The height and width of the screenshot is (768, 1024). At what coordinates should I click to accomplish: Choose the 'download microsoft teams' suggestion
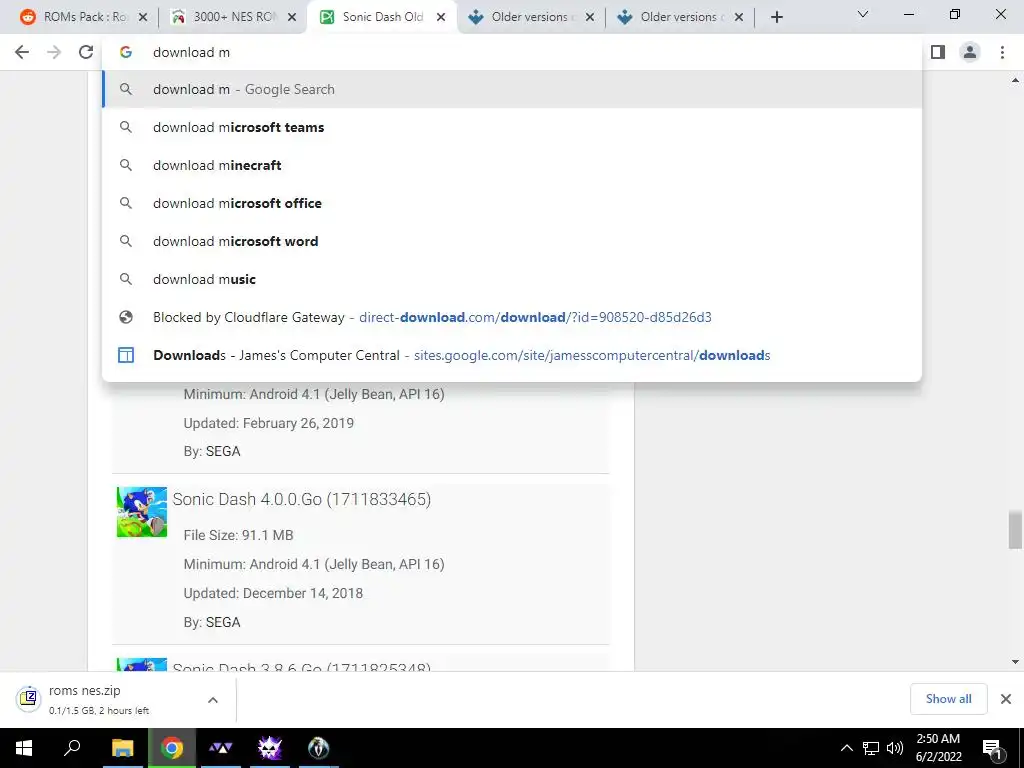coord(512,127)
